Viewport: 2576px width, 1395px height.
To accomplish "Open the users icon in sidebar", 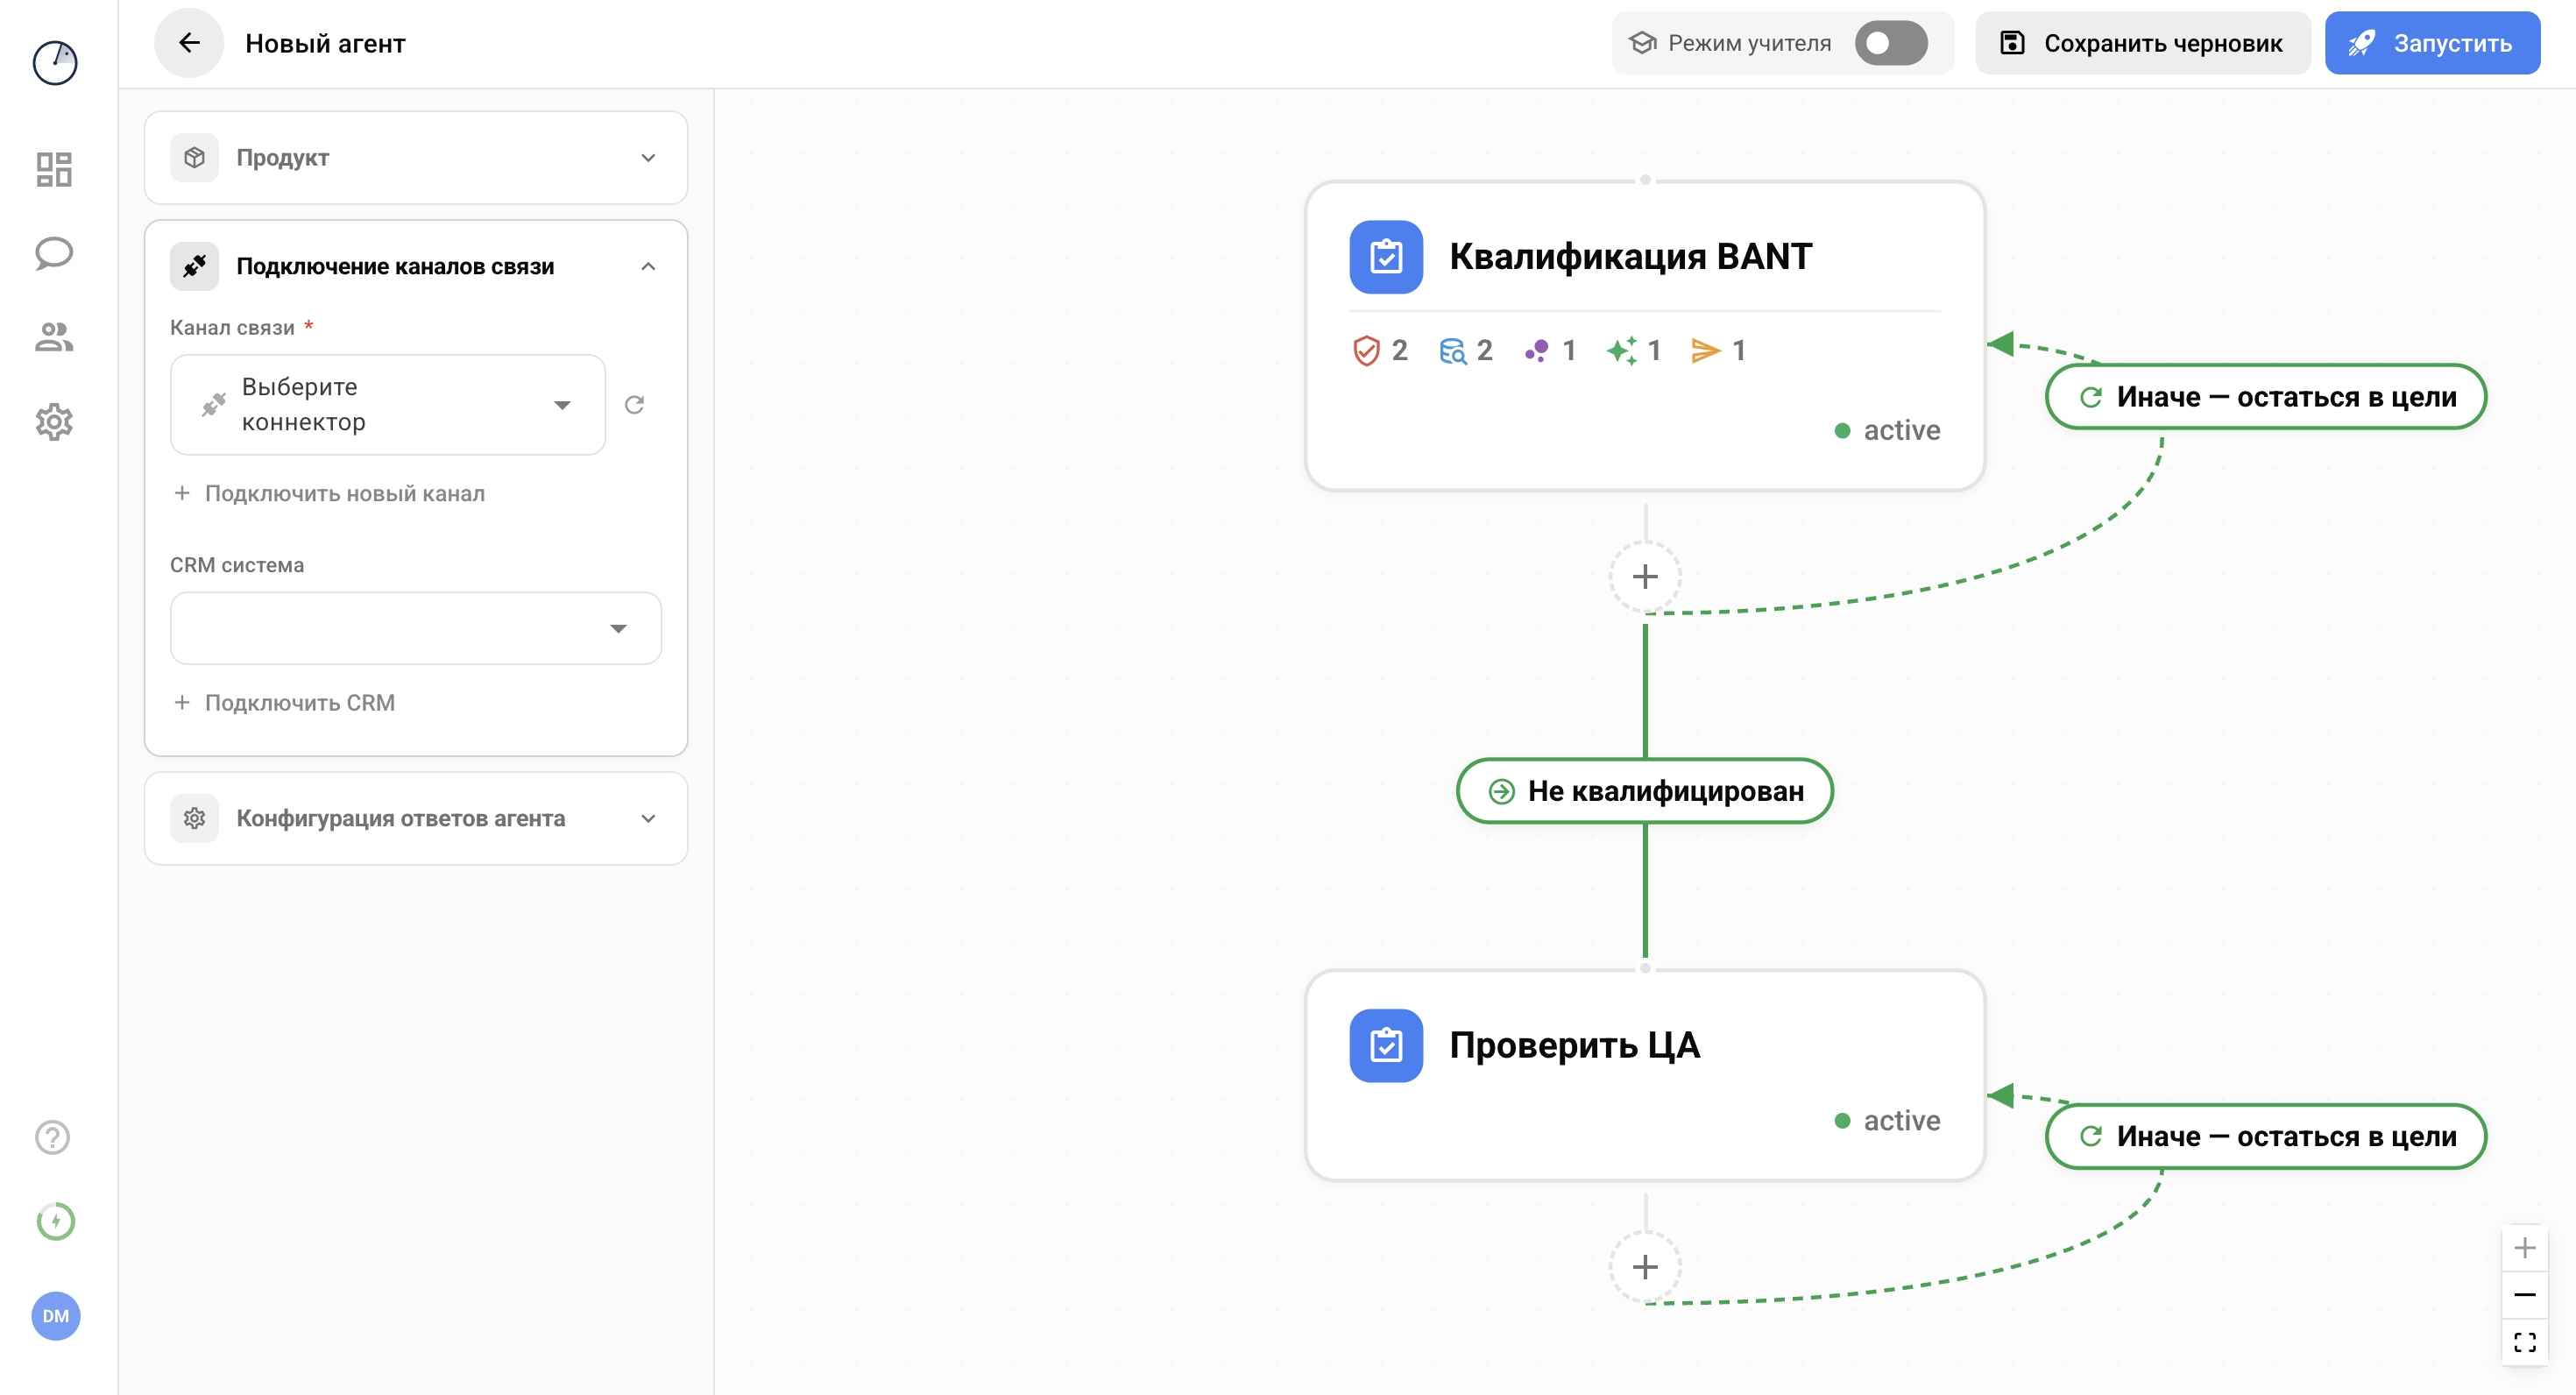I will (54, 337).
